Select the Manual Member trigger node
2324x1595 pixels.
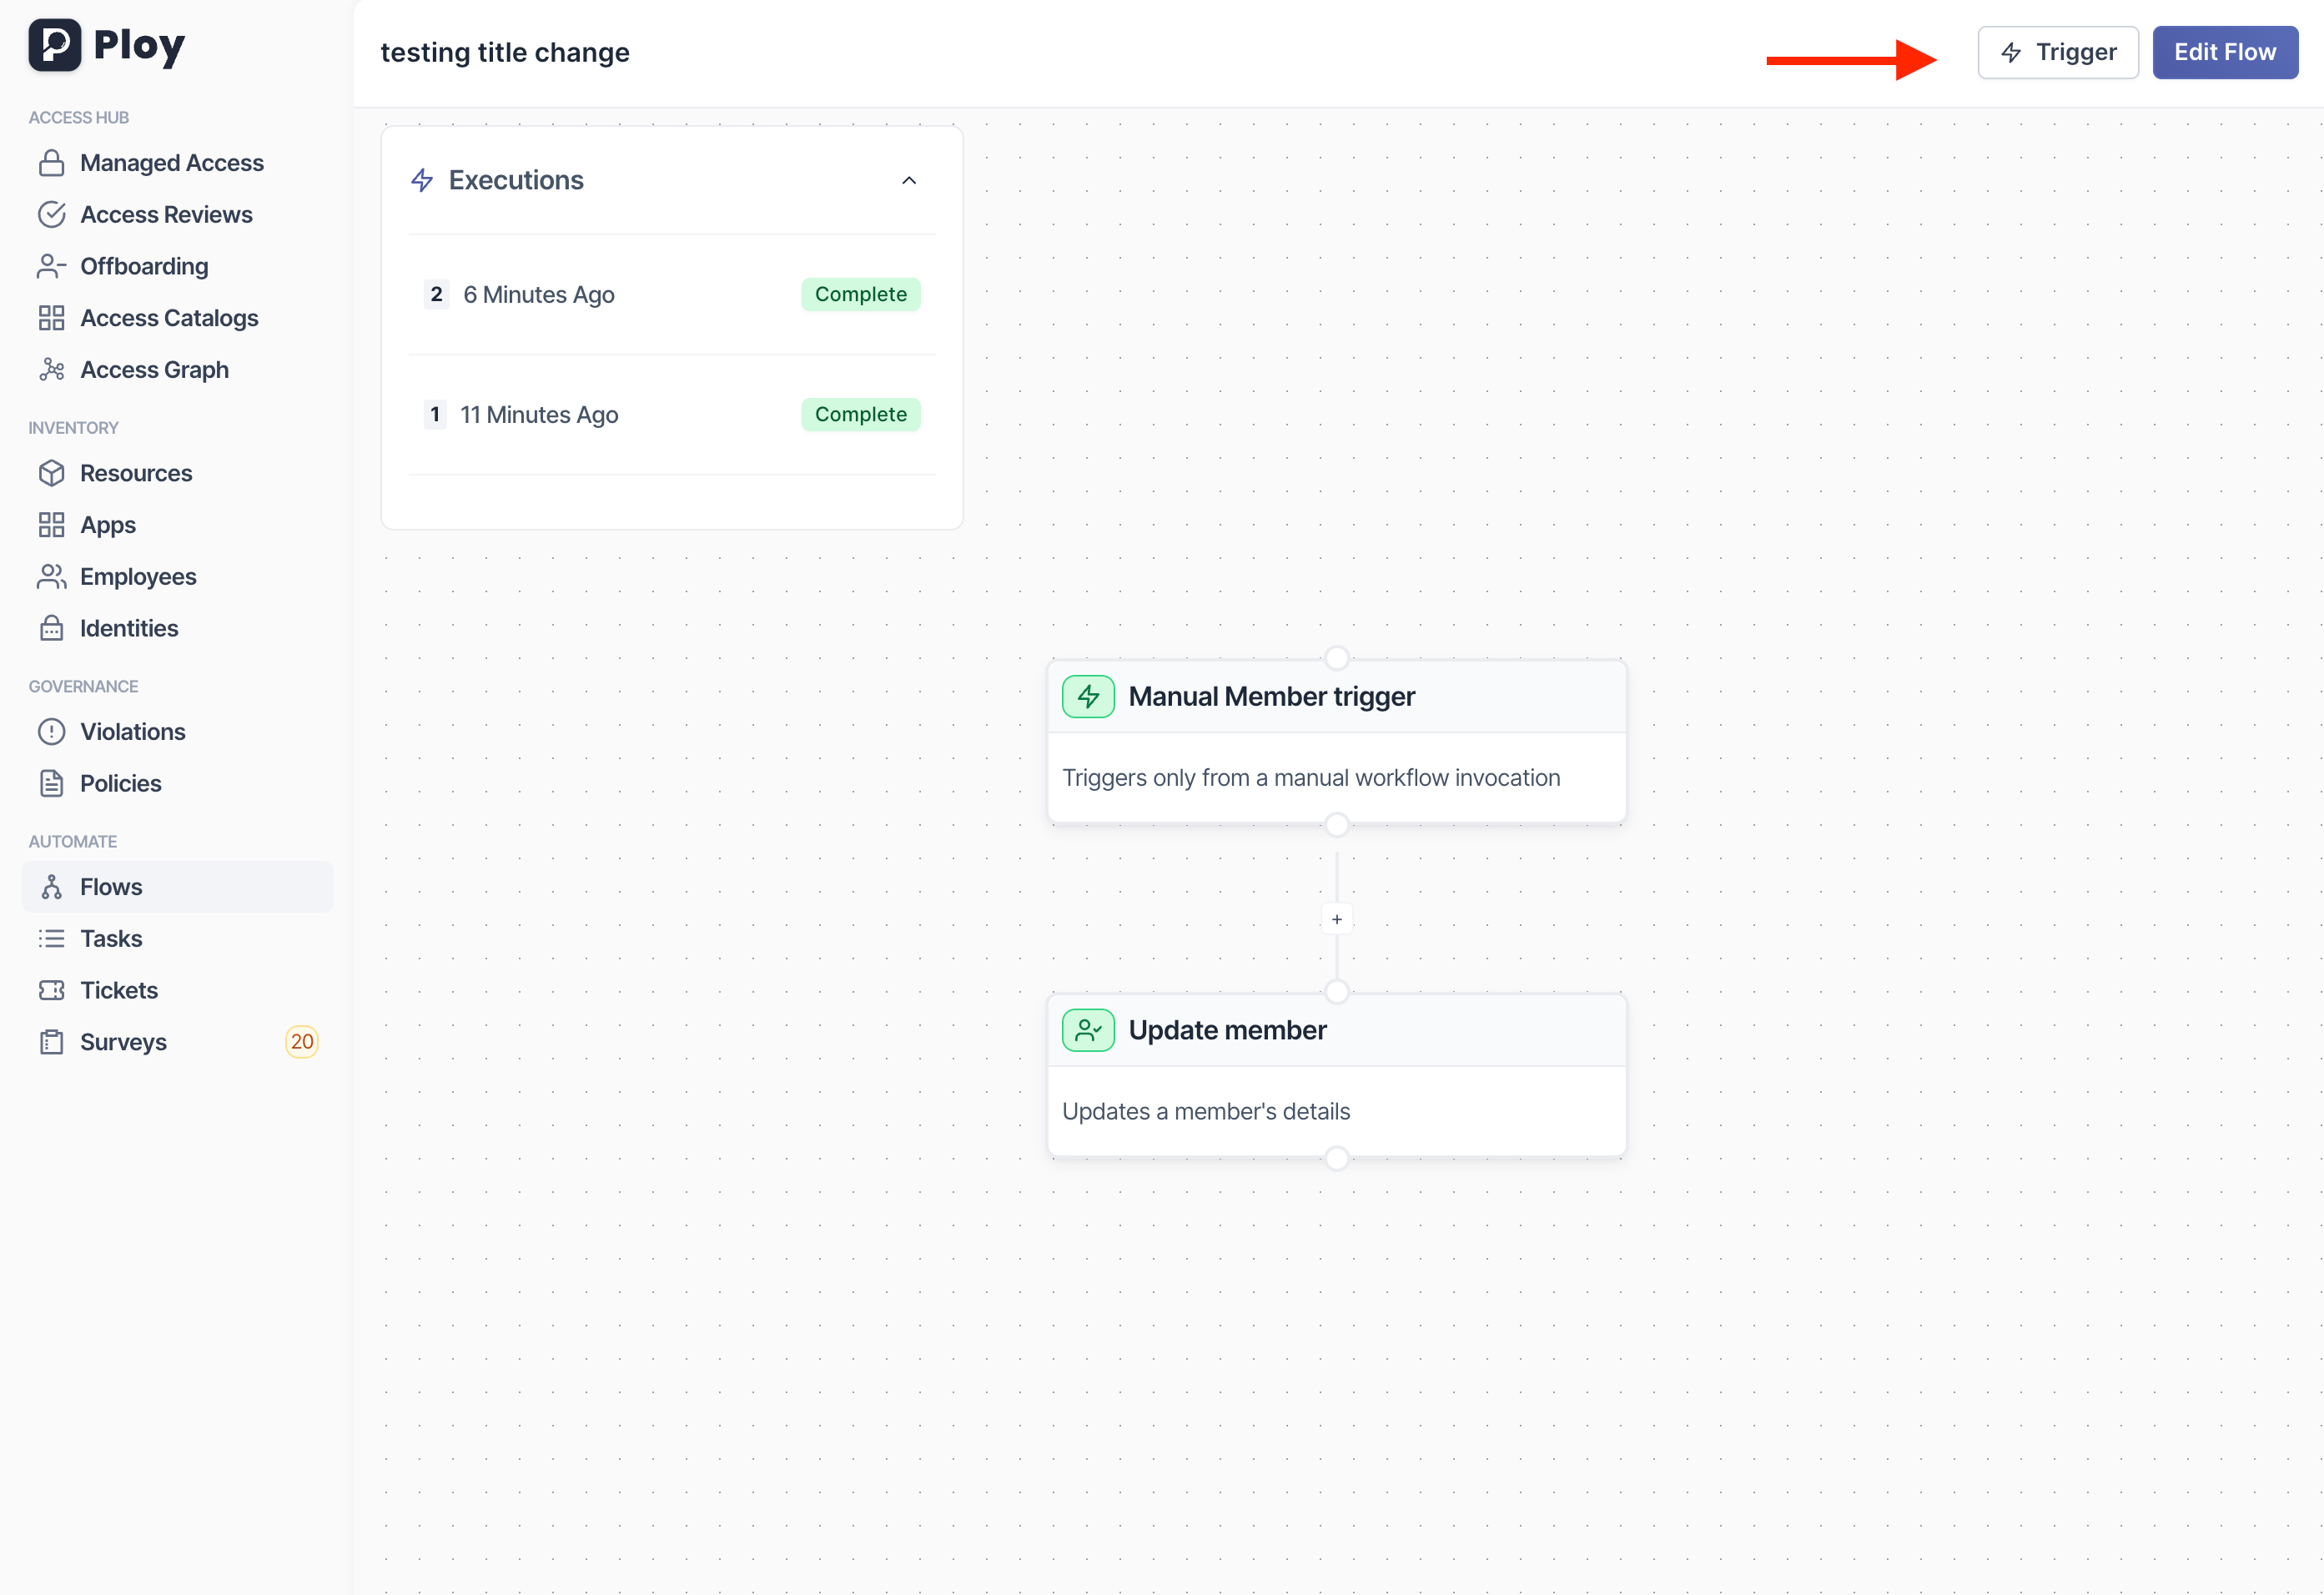coord(1337,742)
